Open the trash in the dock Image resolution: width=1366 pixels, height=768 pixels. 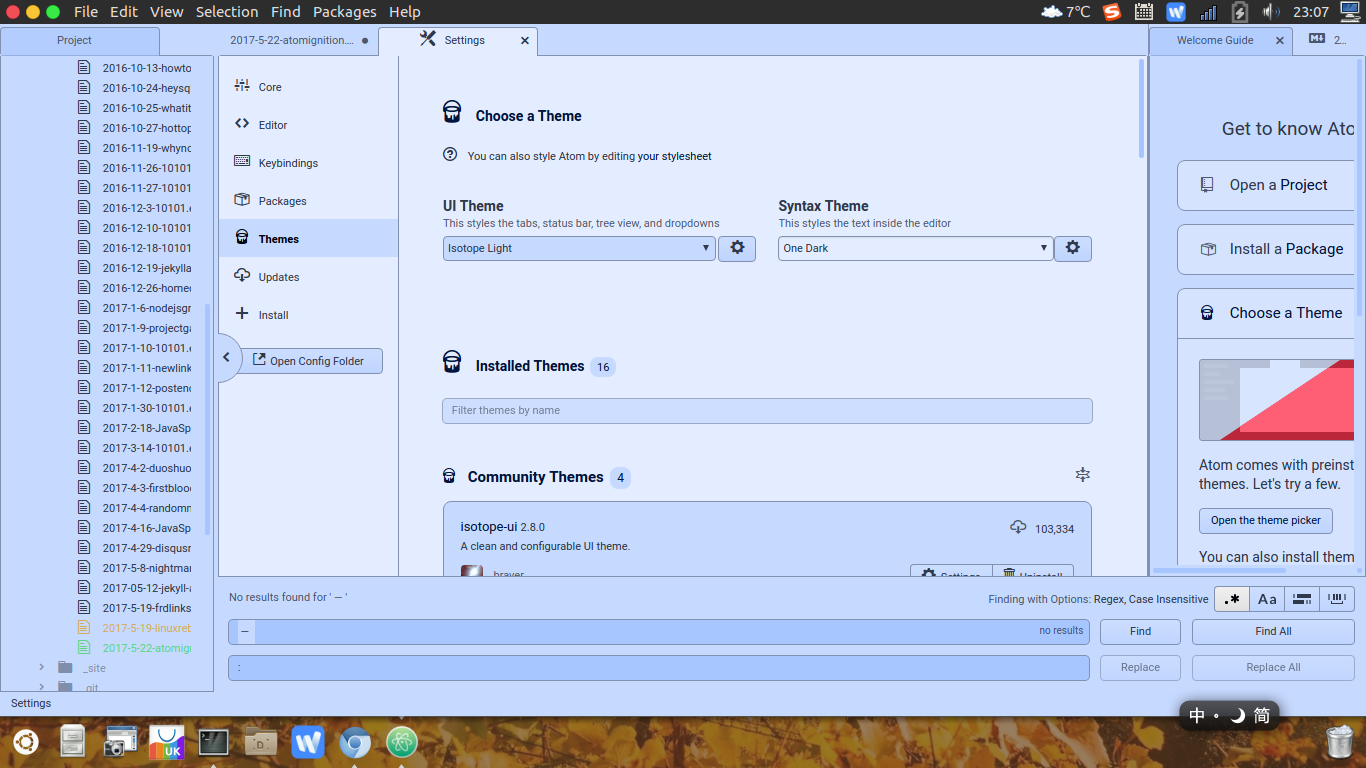(x=1339, y=742)
